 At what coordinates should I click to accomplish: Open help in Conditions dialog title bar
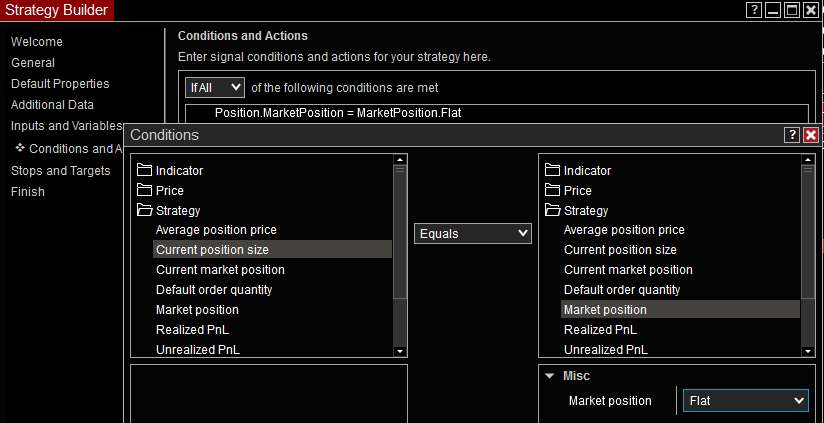[792, 135]
